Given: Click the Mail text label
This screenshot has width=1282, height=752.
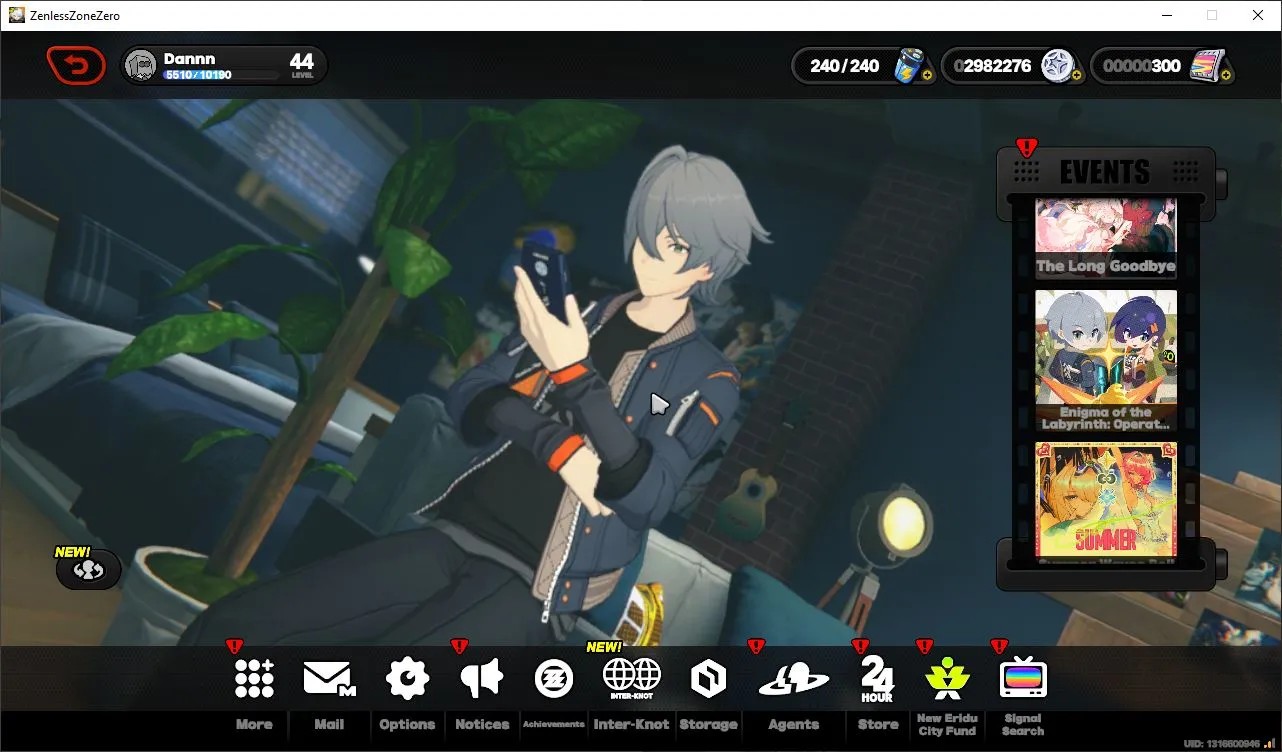Looking at the screenshot, I should click(329, 724).
